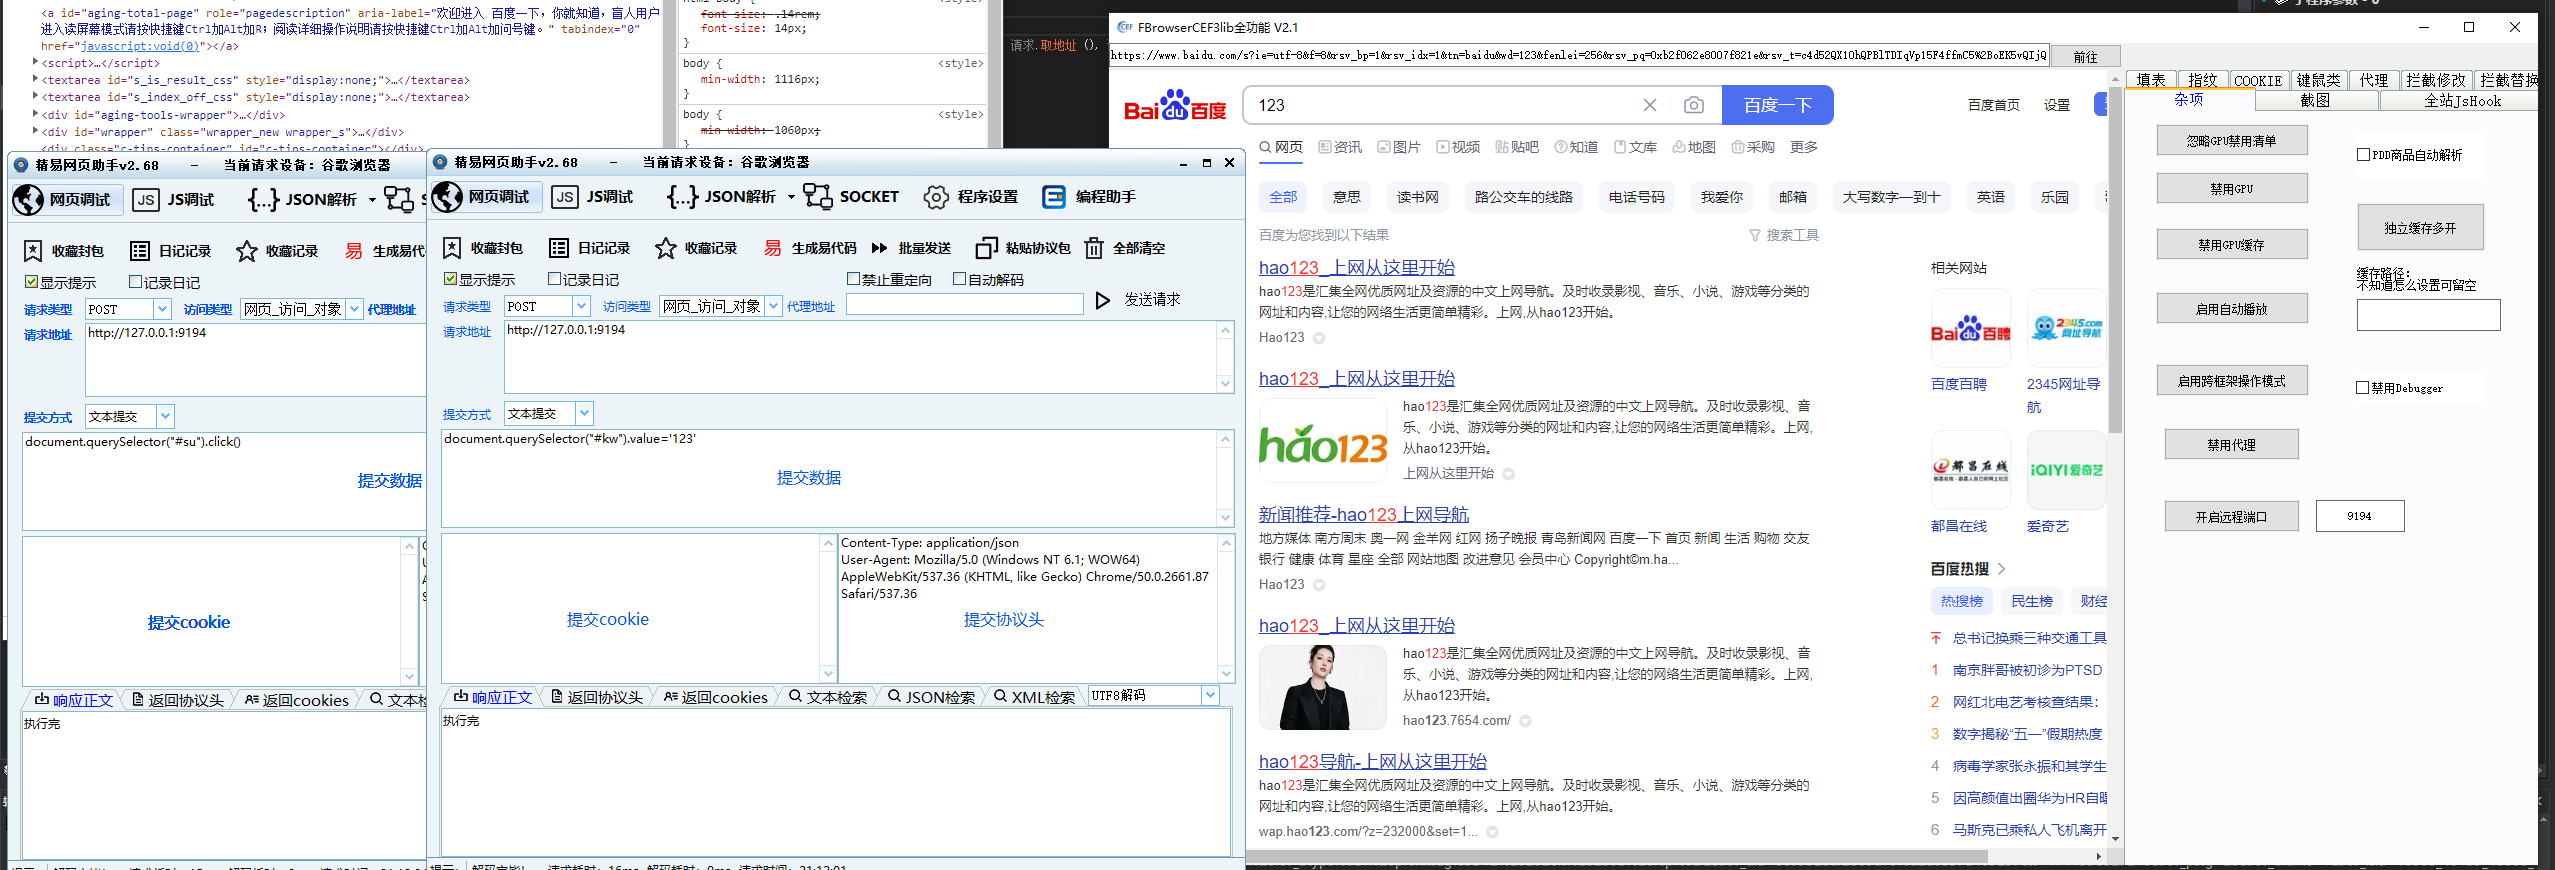The height and width of the screenshot is (870, 2555).
Task: Open 收藏记录 star icon in front helper window
Action: pyautogui.click(x=666, y=248)
